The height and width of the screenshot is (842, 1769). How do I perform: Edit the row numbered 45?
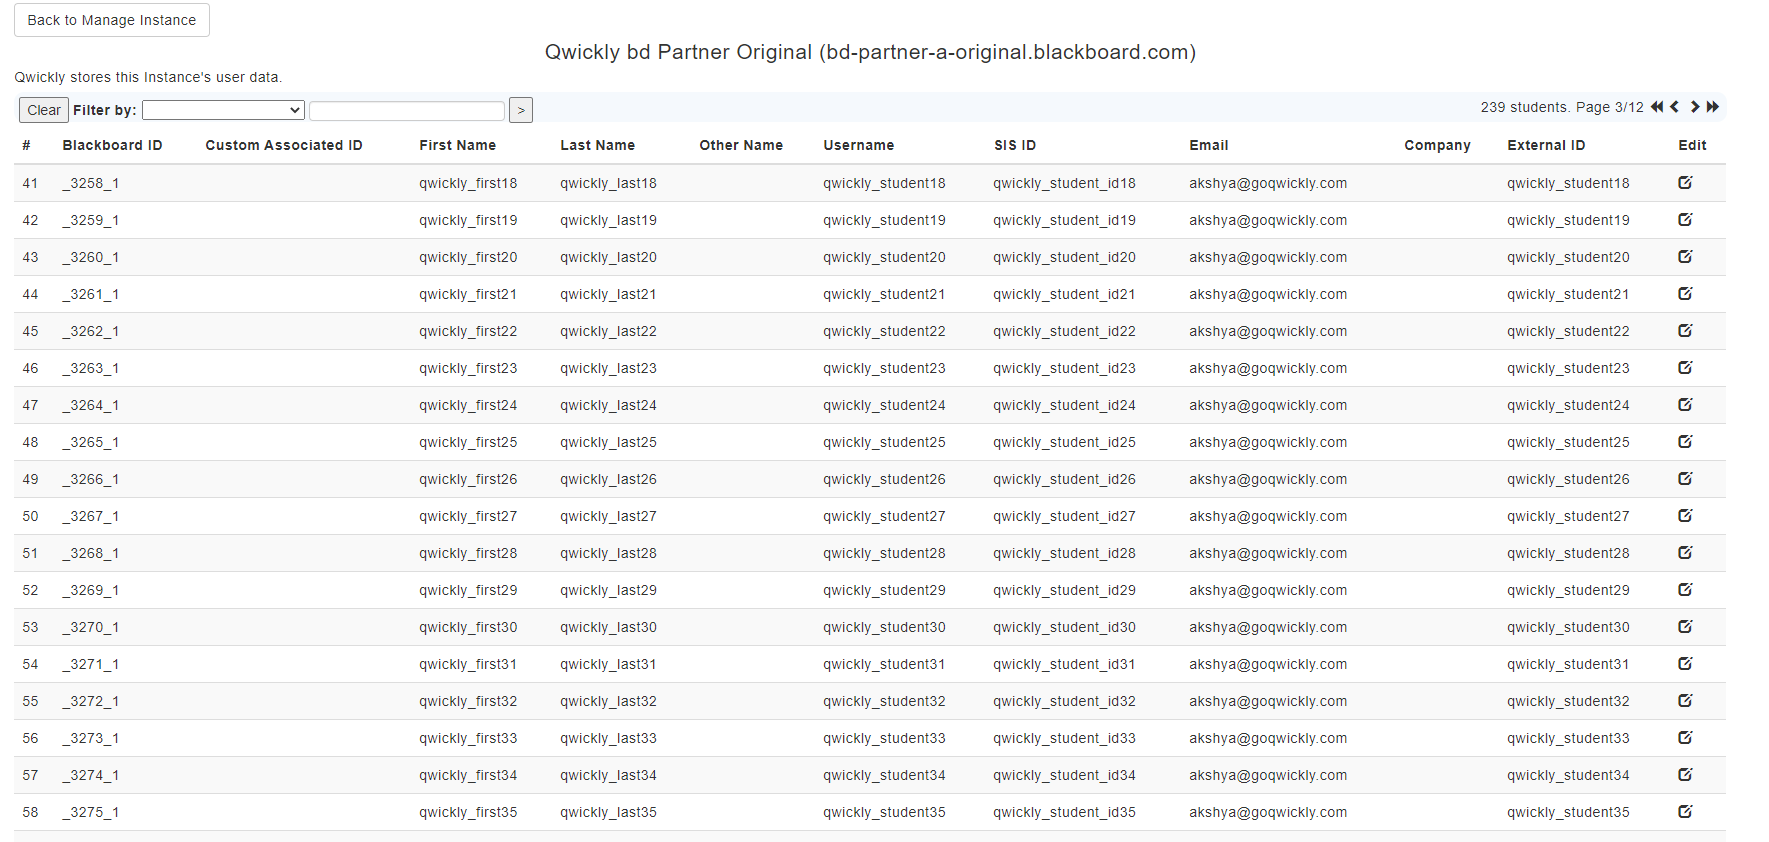1684,331
